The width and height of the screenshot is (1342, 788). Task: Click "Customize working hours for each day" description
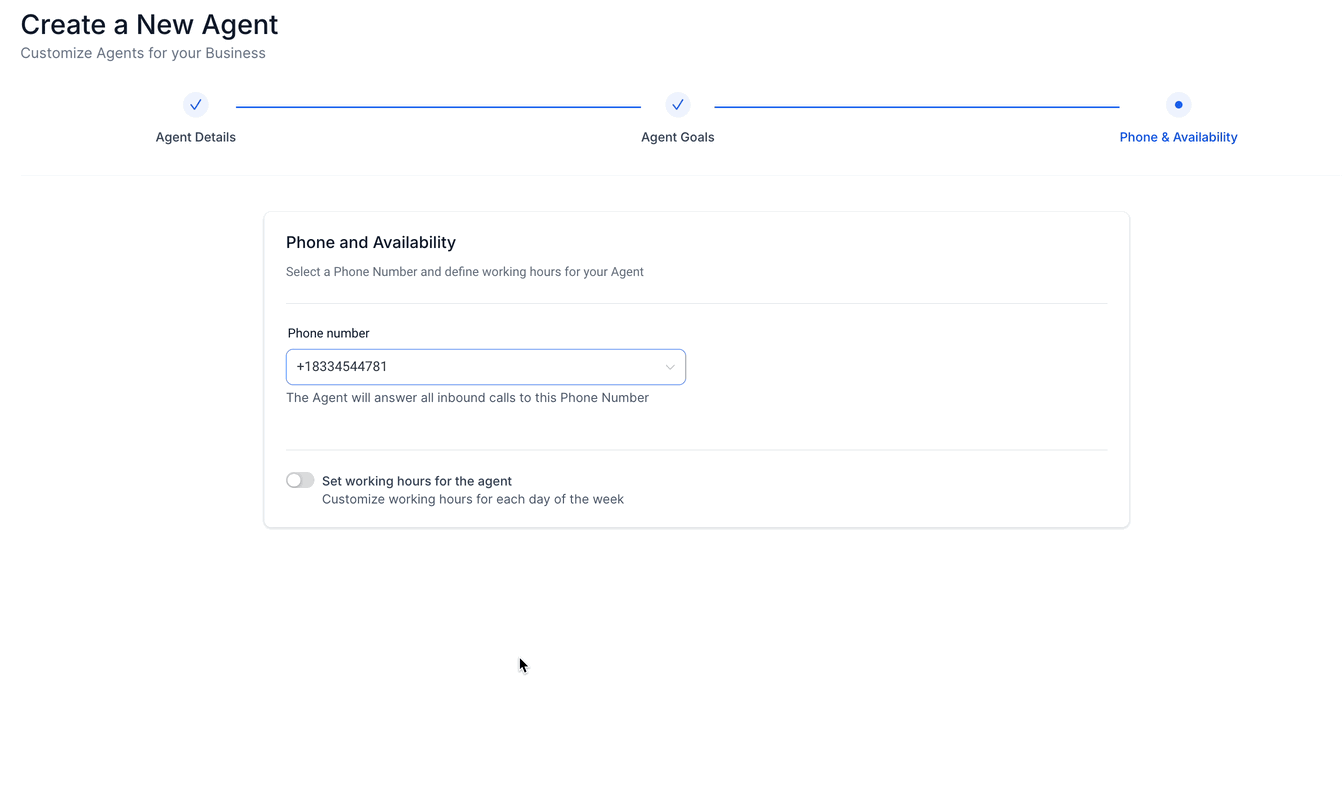473,499
